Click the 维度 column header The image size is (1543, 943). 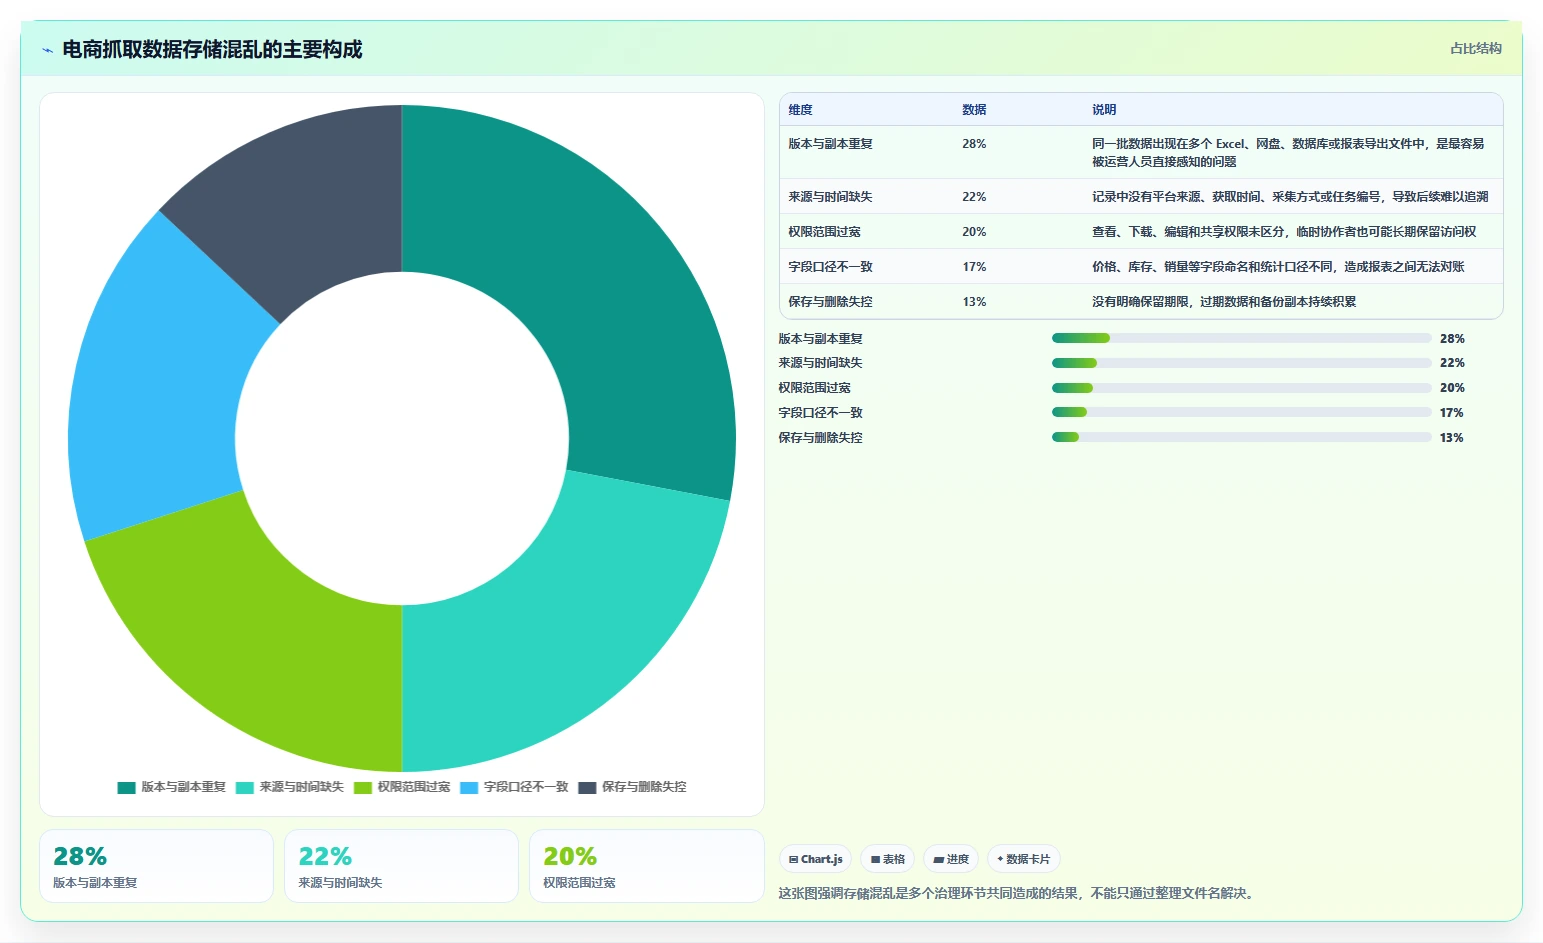point(800,110)
